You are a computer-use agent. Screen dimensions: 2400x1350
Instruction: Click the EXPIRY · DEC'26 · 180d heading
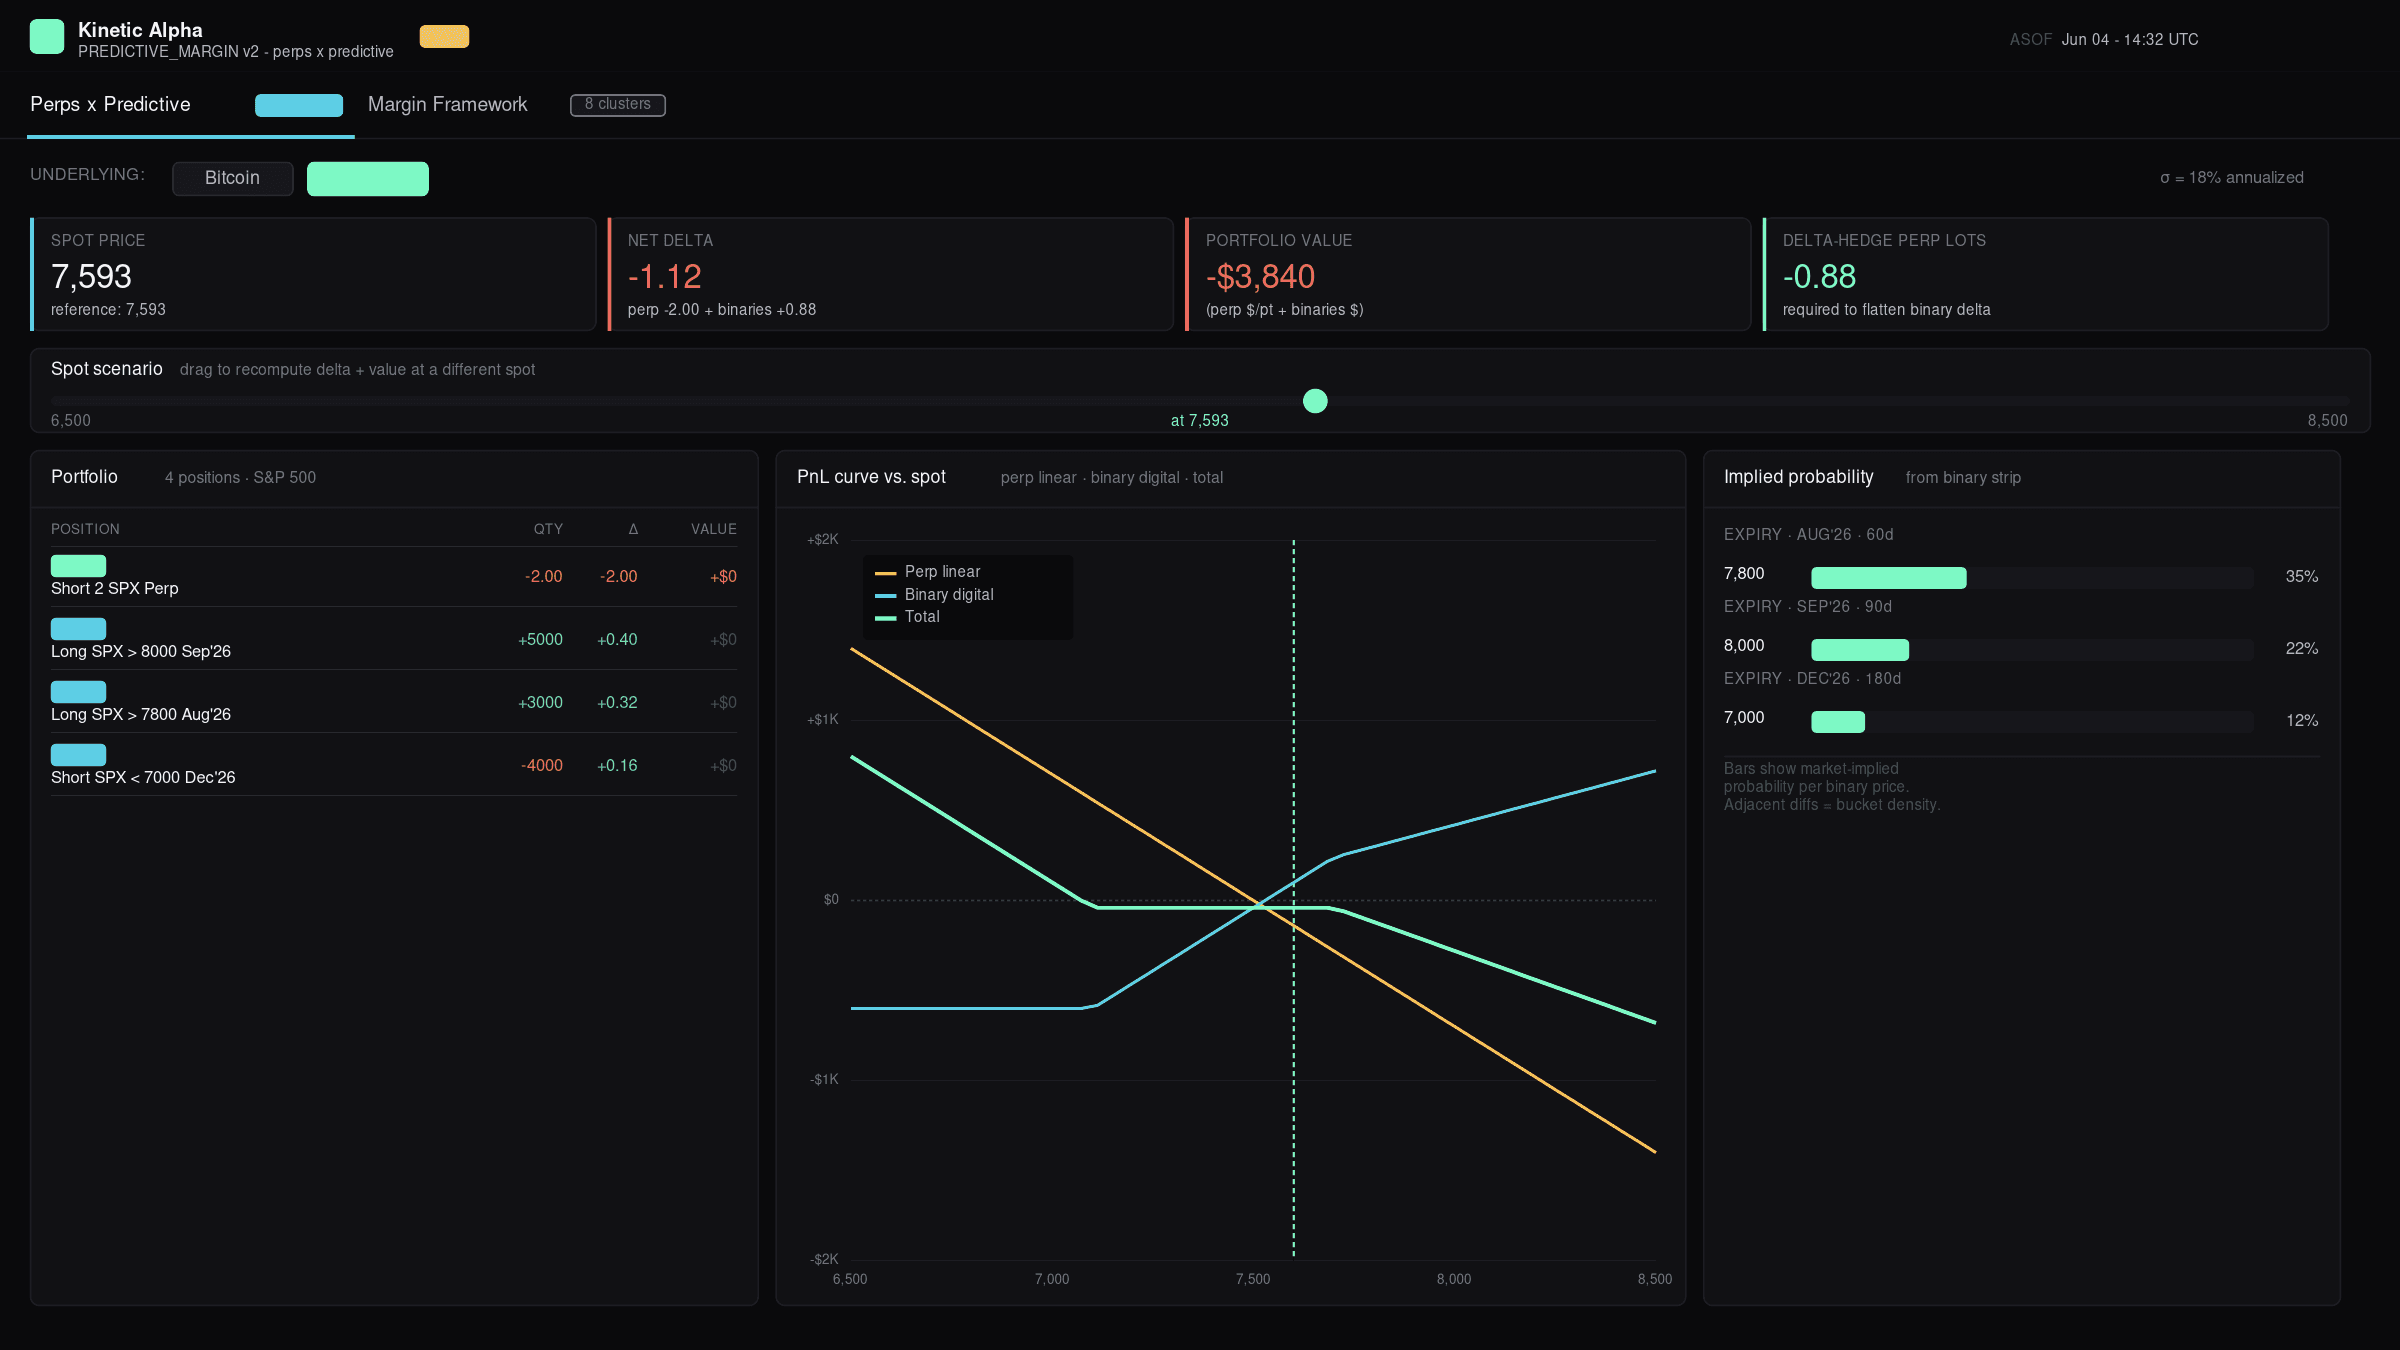[x=1813, y=679]
